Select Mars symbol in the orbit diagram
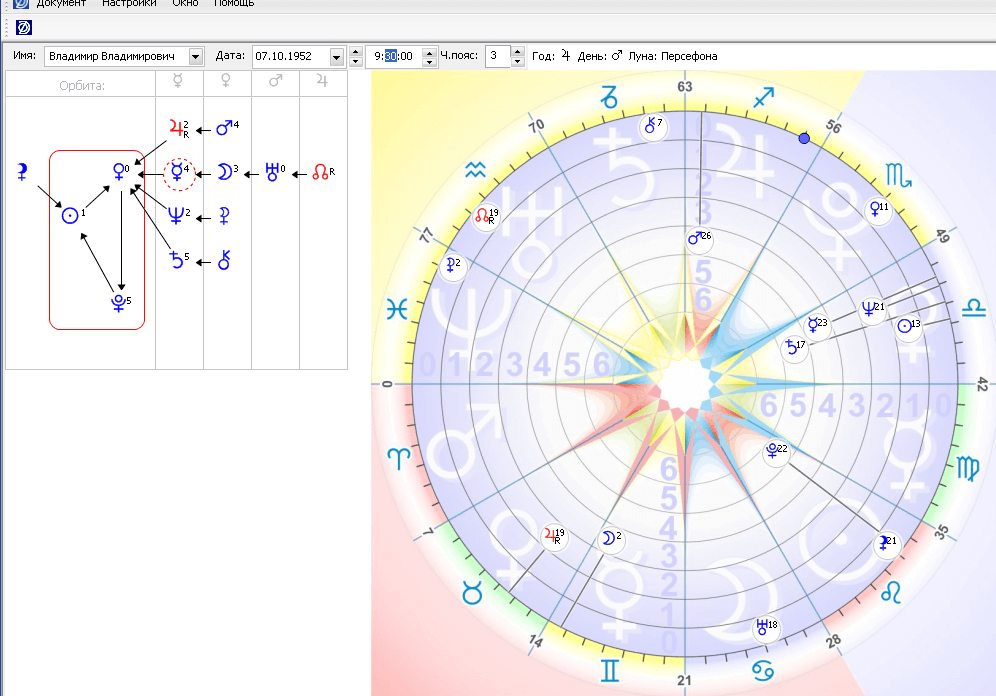The height and width of the screenshot is (696, 996). pos(225,128)
